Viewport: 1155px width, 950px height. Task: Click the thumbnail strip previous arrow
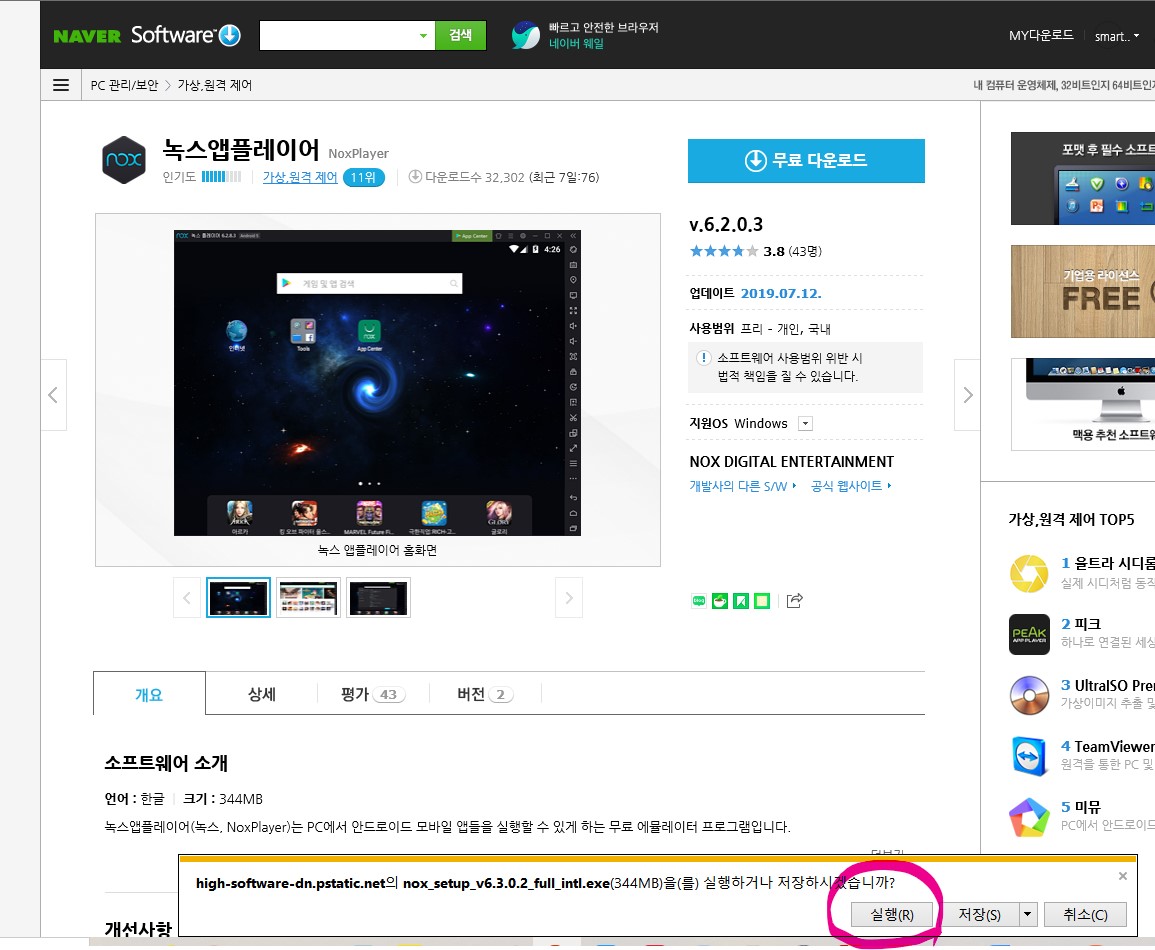point(186,597)
